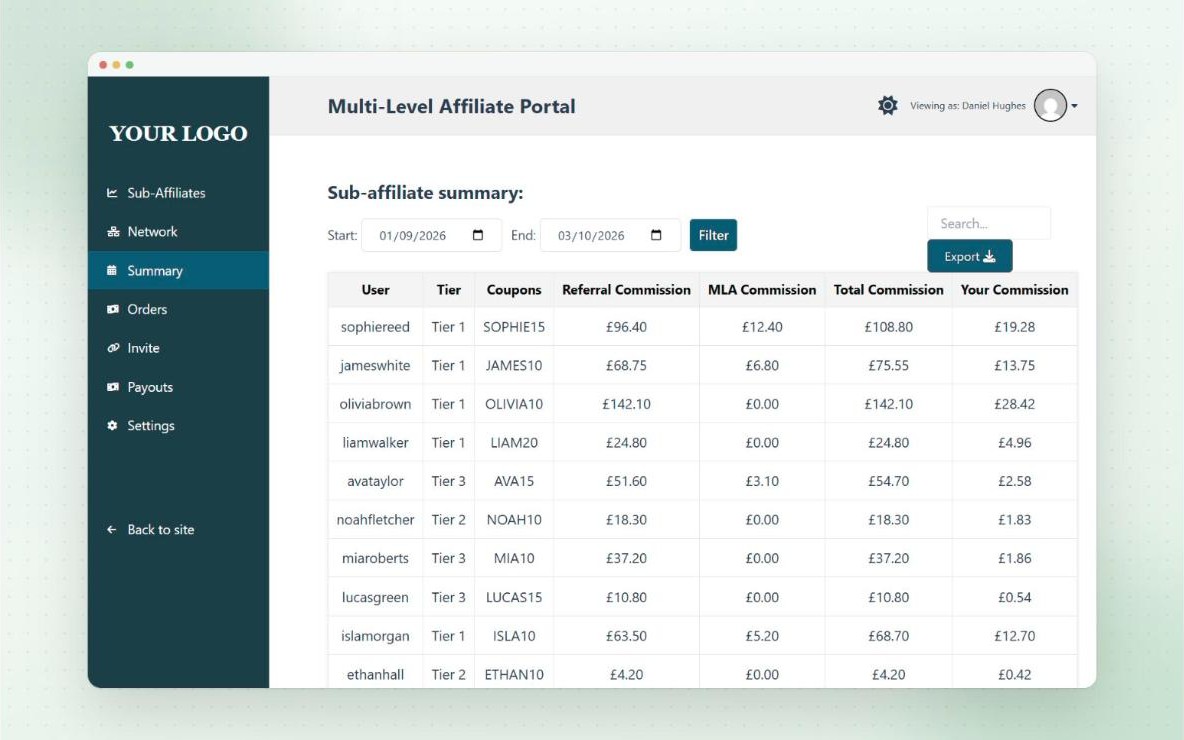Image resolution: width=1184 pixels, height=740 pixels.
Task: Click the Settings gear icon in sidebar
Action: click(112, 425)
